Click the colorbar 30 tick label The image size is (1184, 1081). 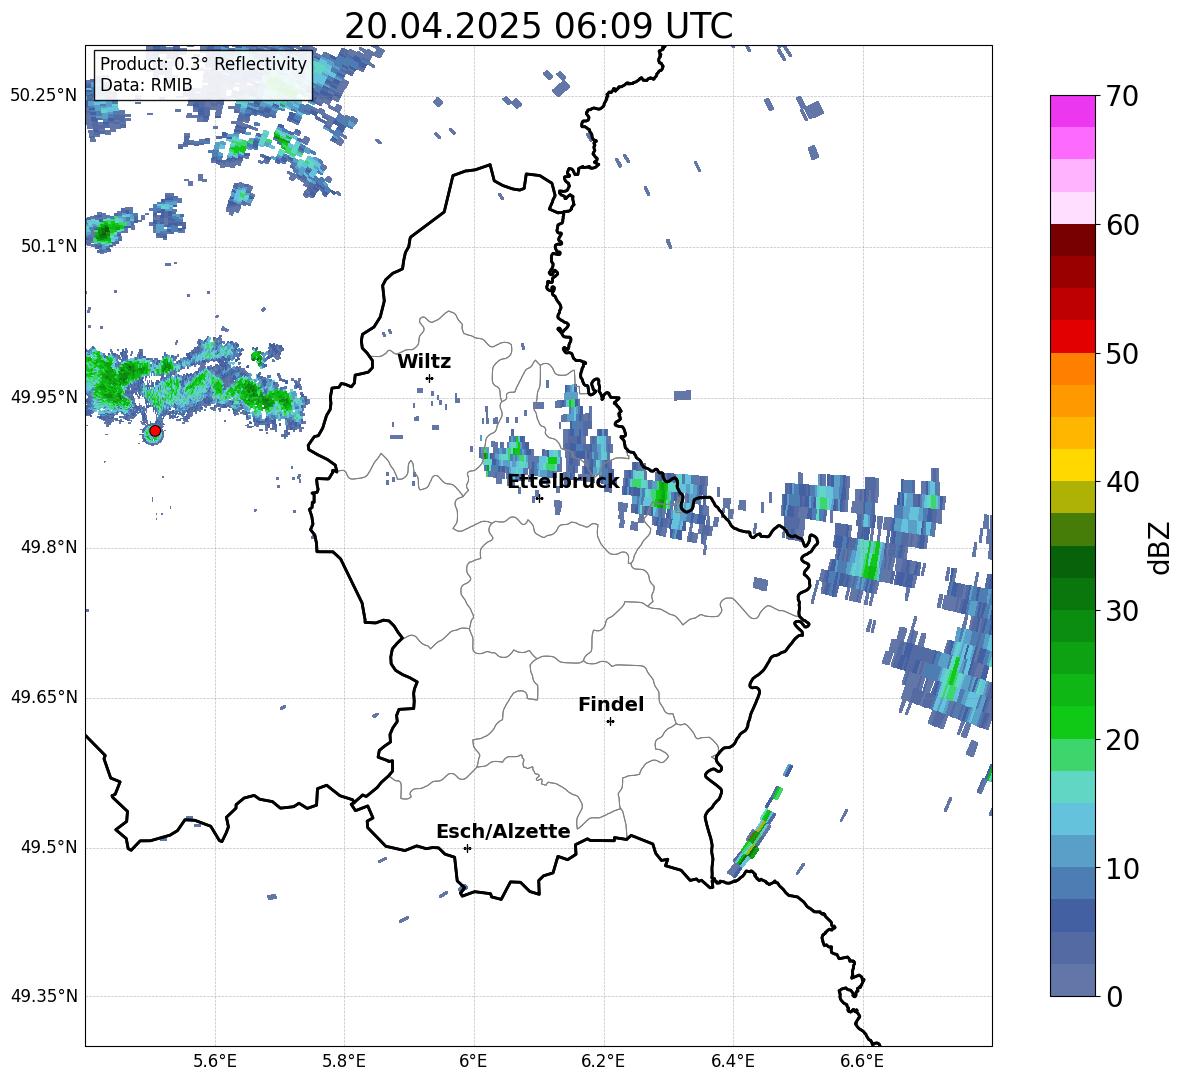(1123, 611)
